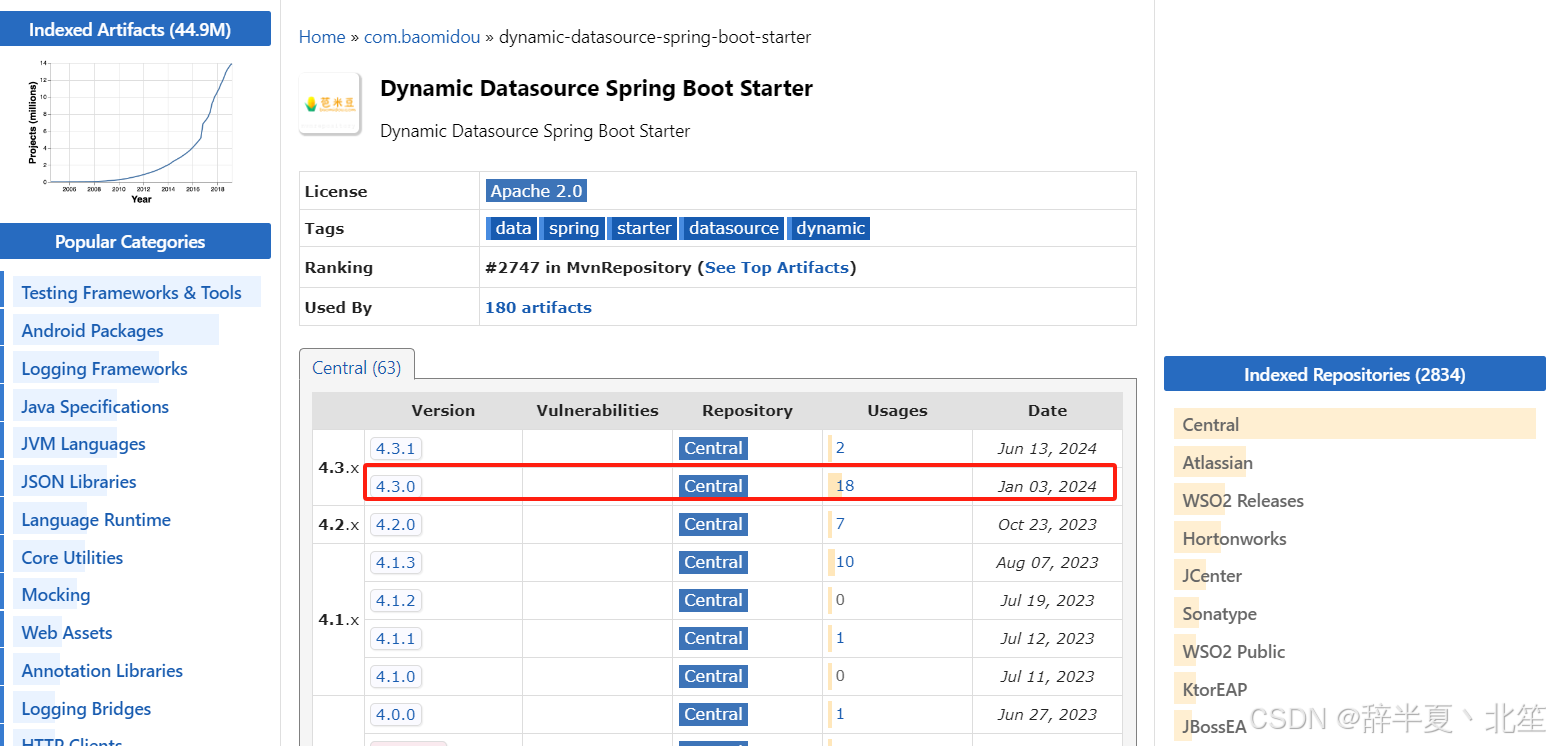Open the 2 usages link for 4.3.1
Screen dimensions: 1550x746
click(840, 448)
